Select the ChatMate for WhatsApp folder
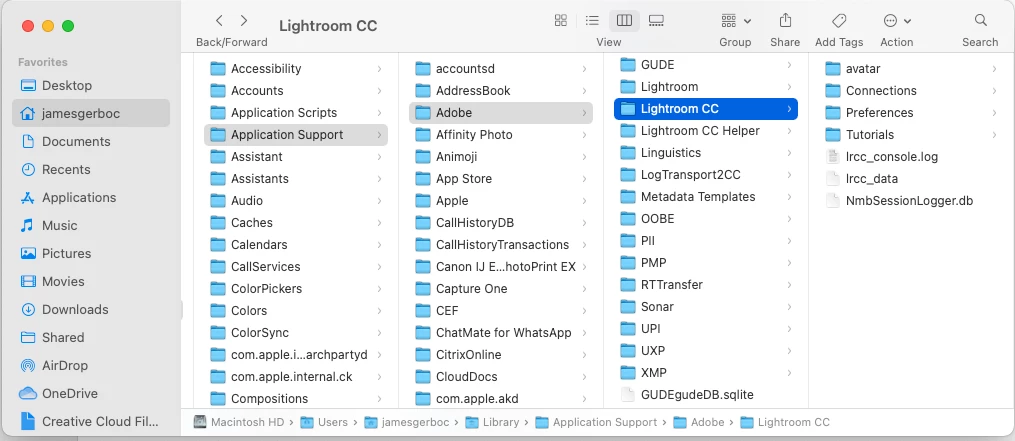Screen dimensions: 1015x441 [x=501, y=333]
